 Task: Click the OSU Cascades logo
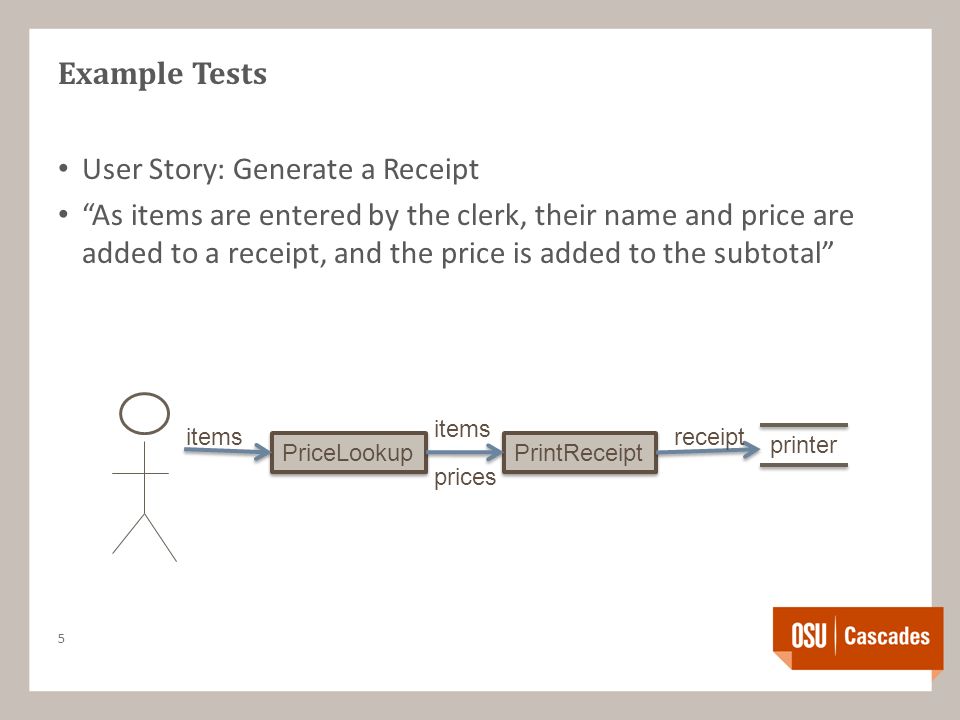pyautogui.click(x=858, y=638)
